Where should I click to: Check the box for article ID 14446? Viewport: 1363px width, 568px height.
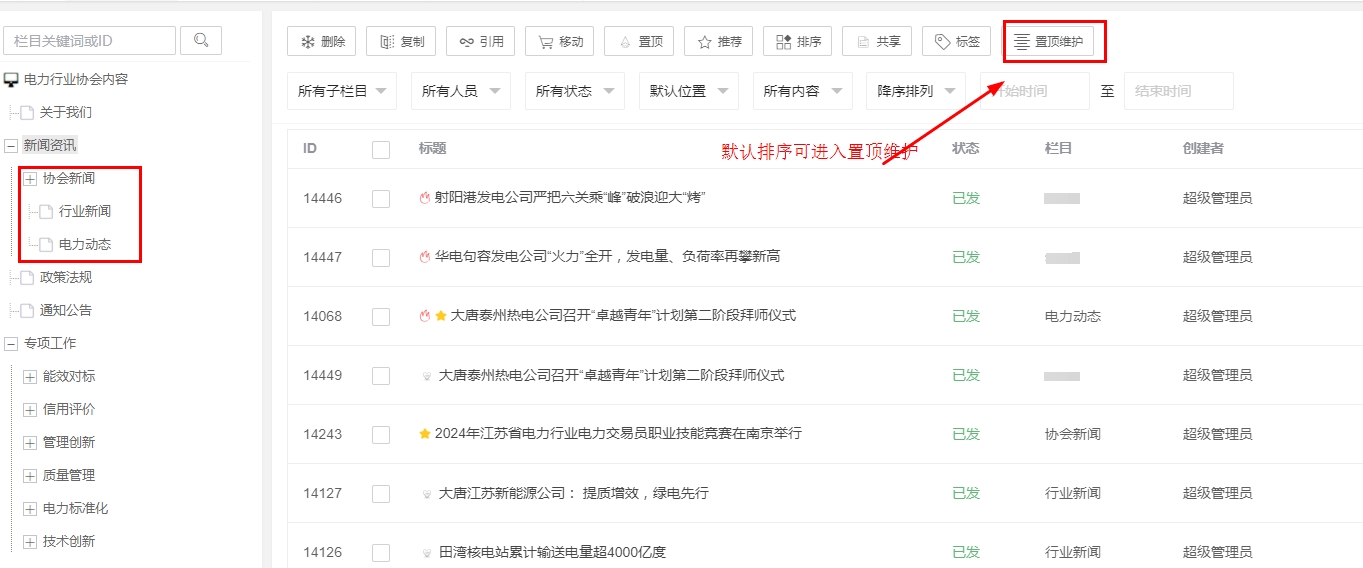click(380, 199)
